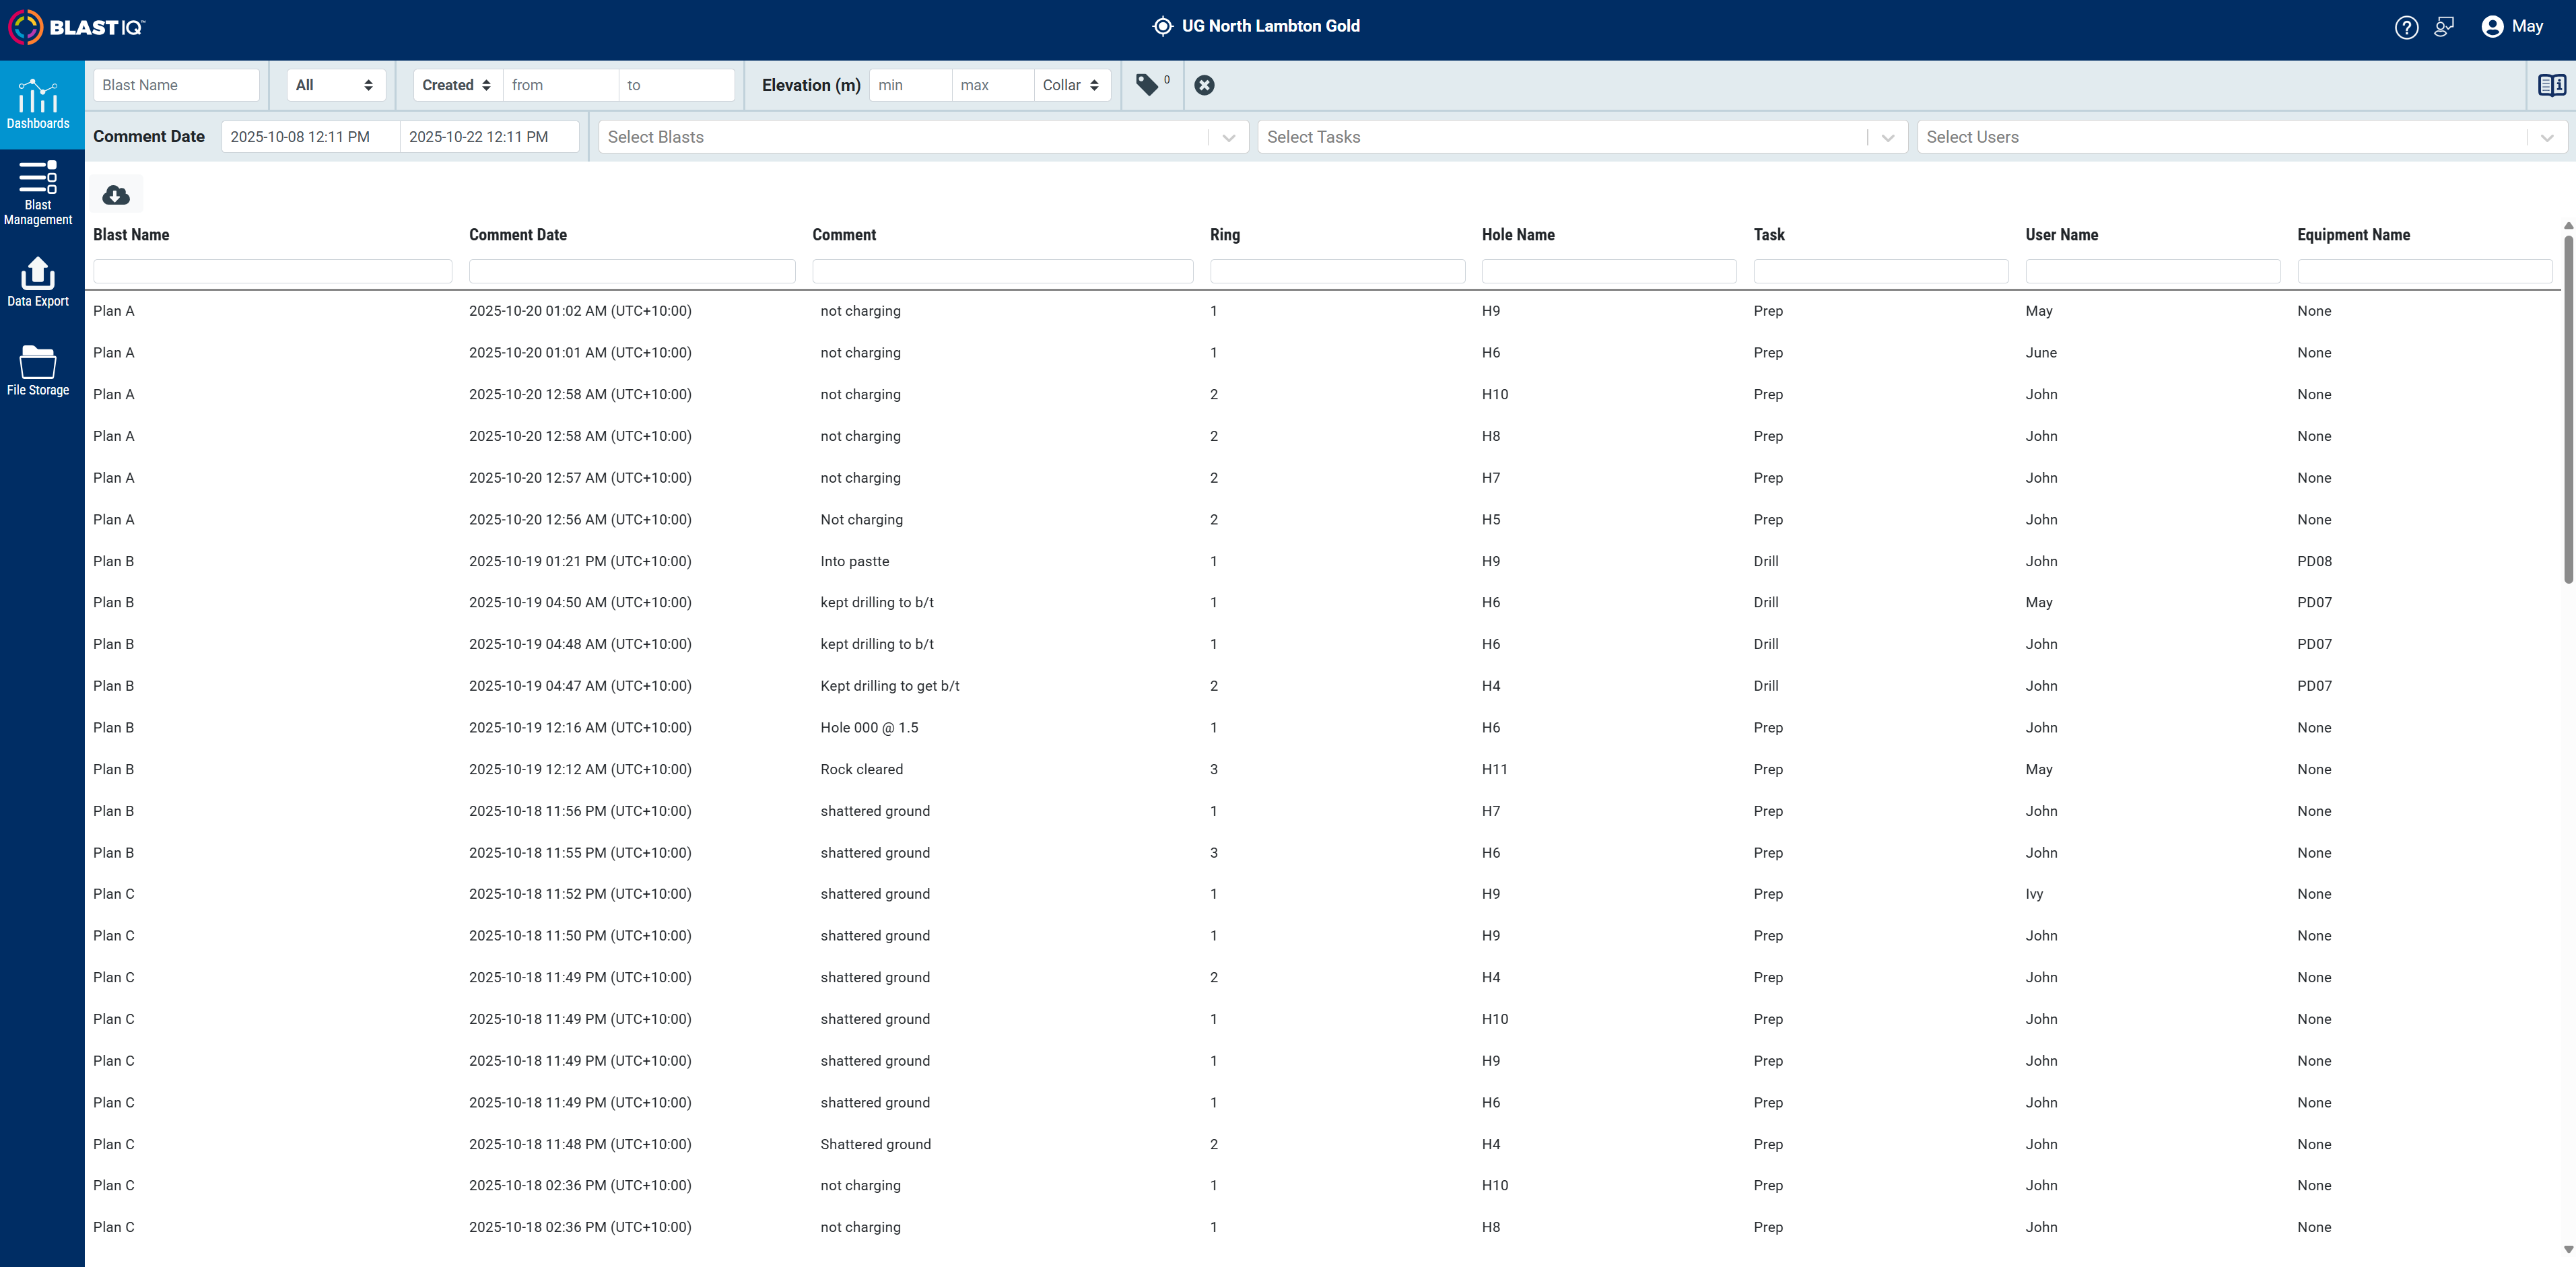Viewport: 2576px width, 1267px height.
Task: Sort by the Equipment Name column header
Action: click(2354, 235)
